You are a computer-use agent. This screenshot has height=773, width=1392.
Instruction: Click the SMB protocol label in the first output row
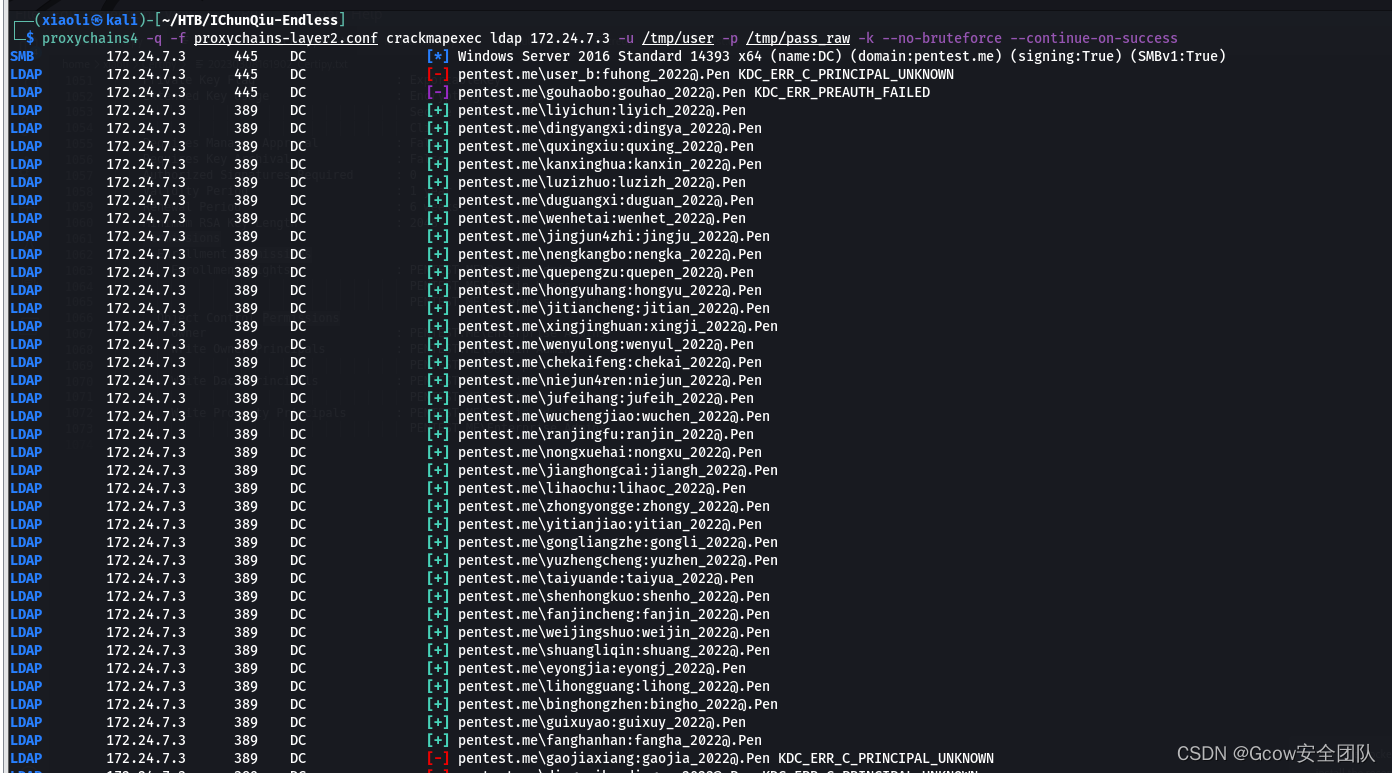[x=22, y=56]
